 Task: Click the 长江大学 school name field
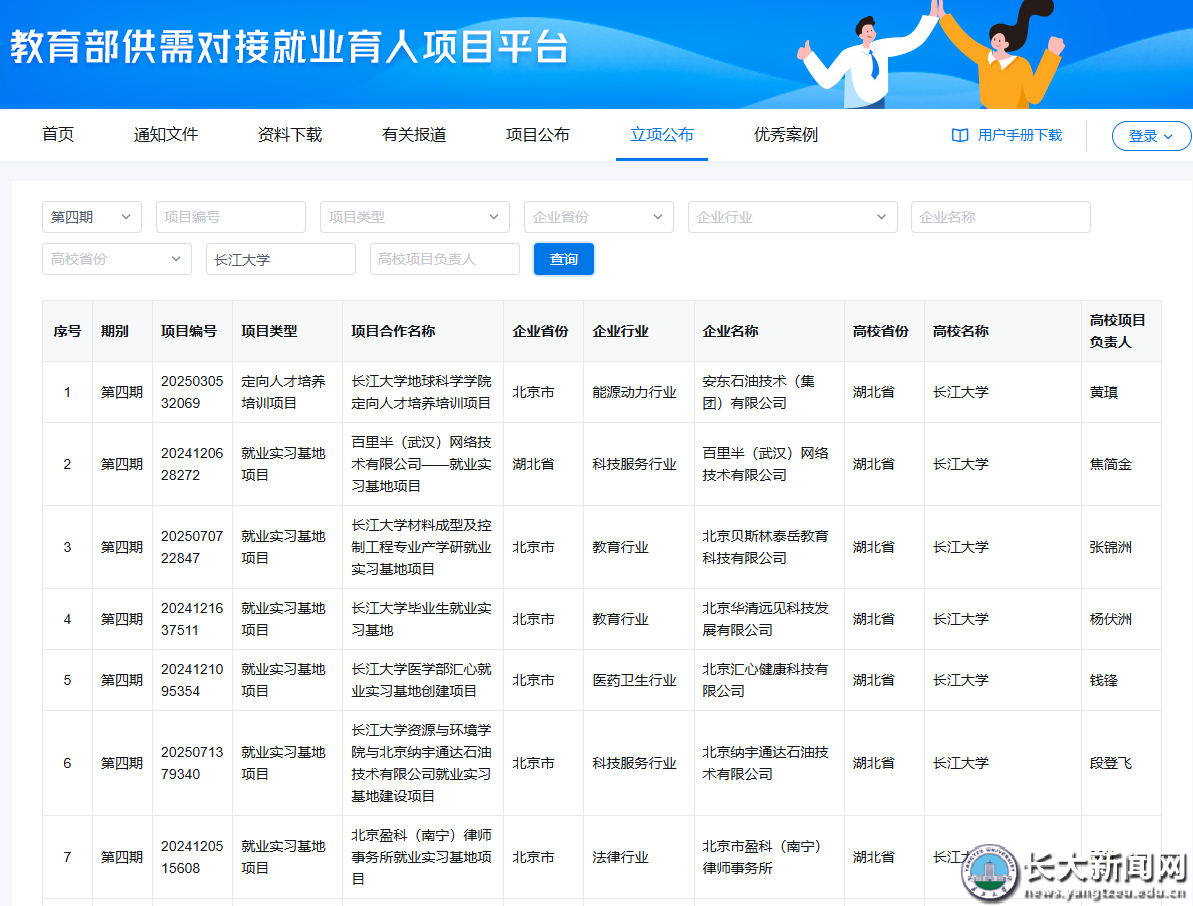[280, 259]
